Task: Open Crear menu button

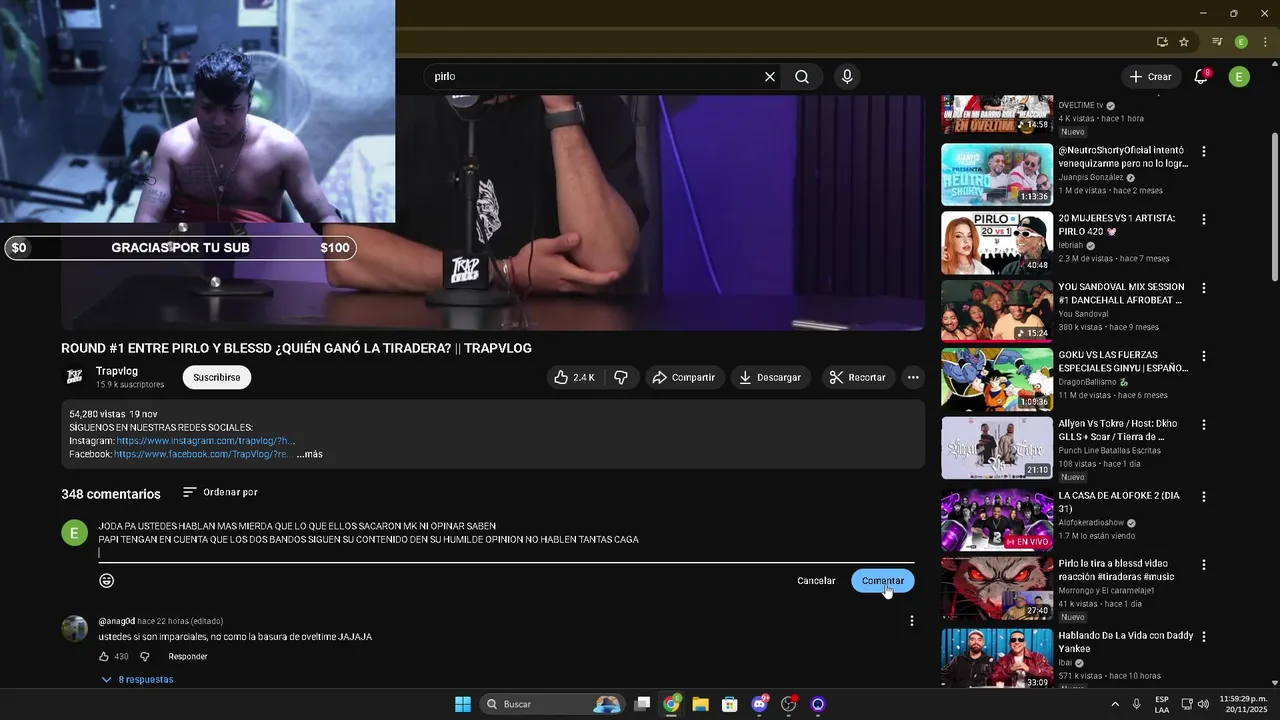Action: 1150,77
